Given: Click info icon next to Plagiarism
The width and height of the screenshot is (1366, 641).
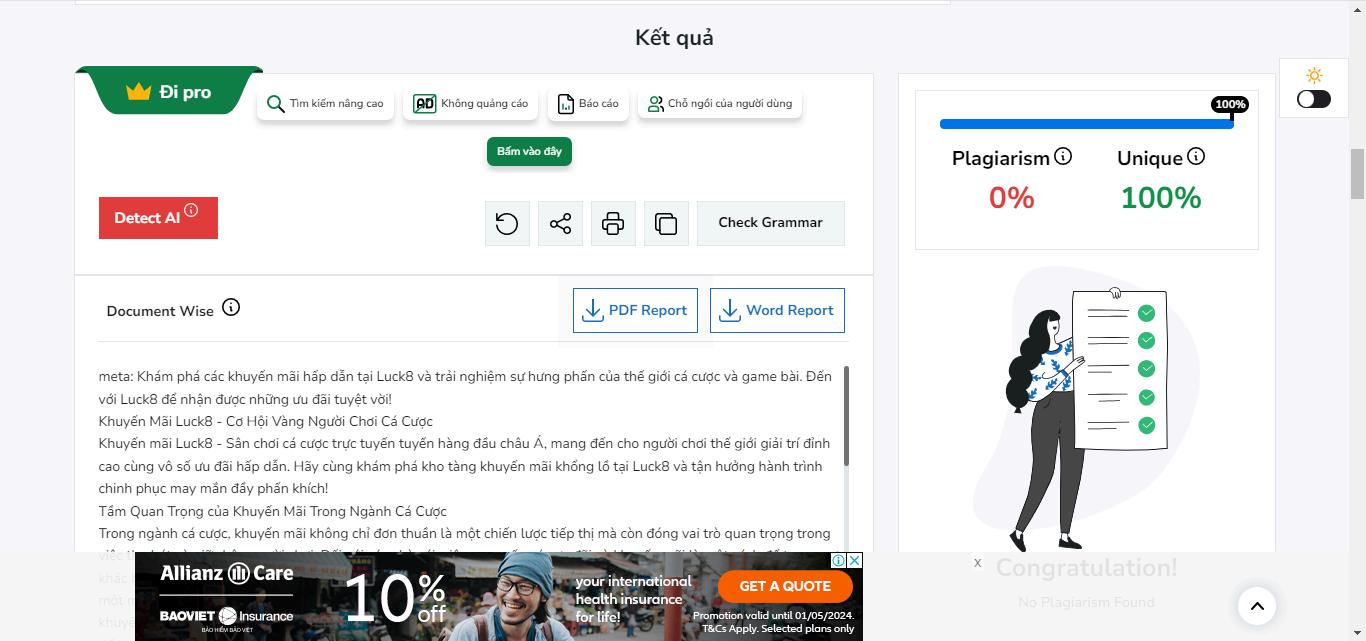Looking at the screenshot, I should [x=1063, y=157].
